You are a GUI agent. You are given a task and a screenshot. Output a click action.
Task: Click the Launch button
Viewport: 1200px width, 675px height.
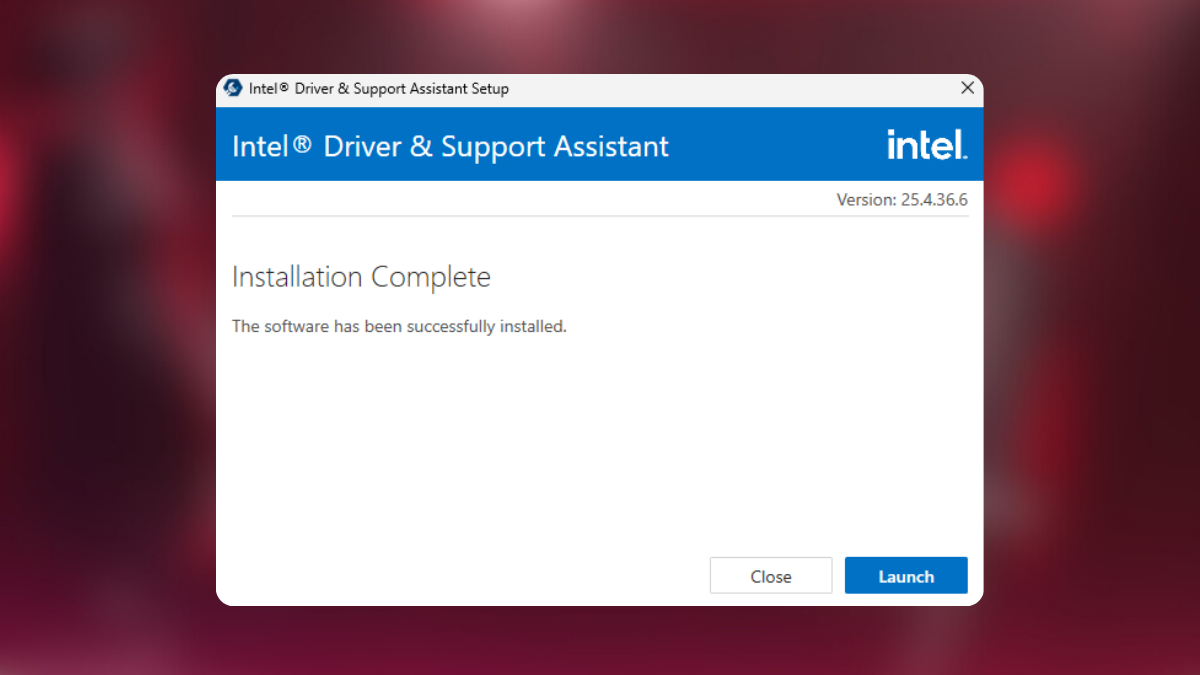coord(905,576)
